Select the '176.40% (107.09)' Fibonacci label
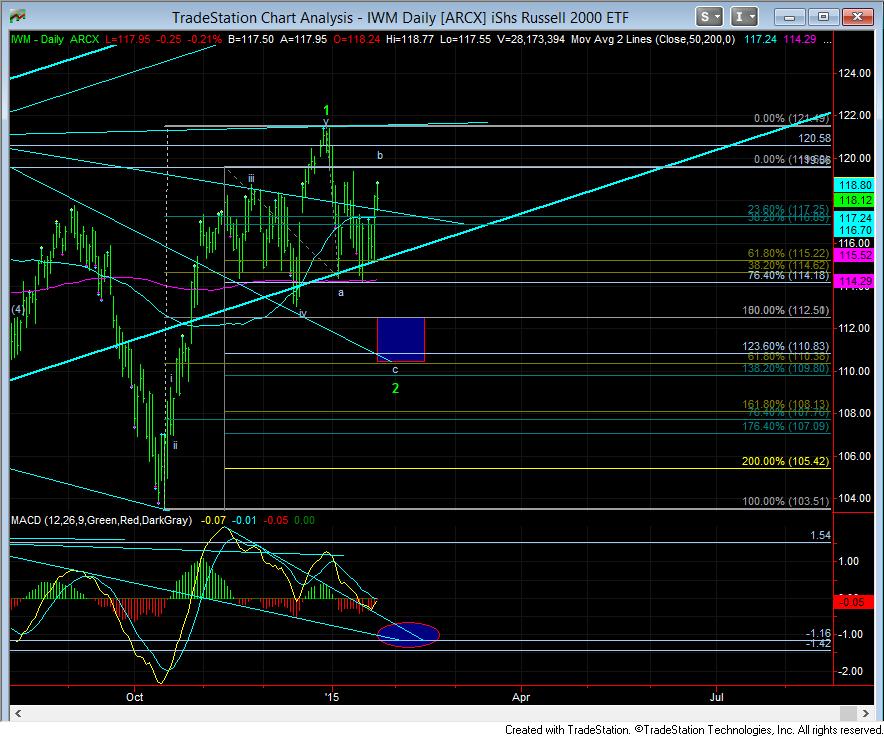 pos(785,426)
